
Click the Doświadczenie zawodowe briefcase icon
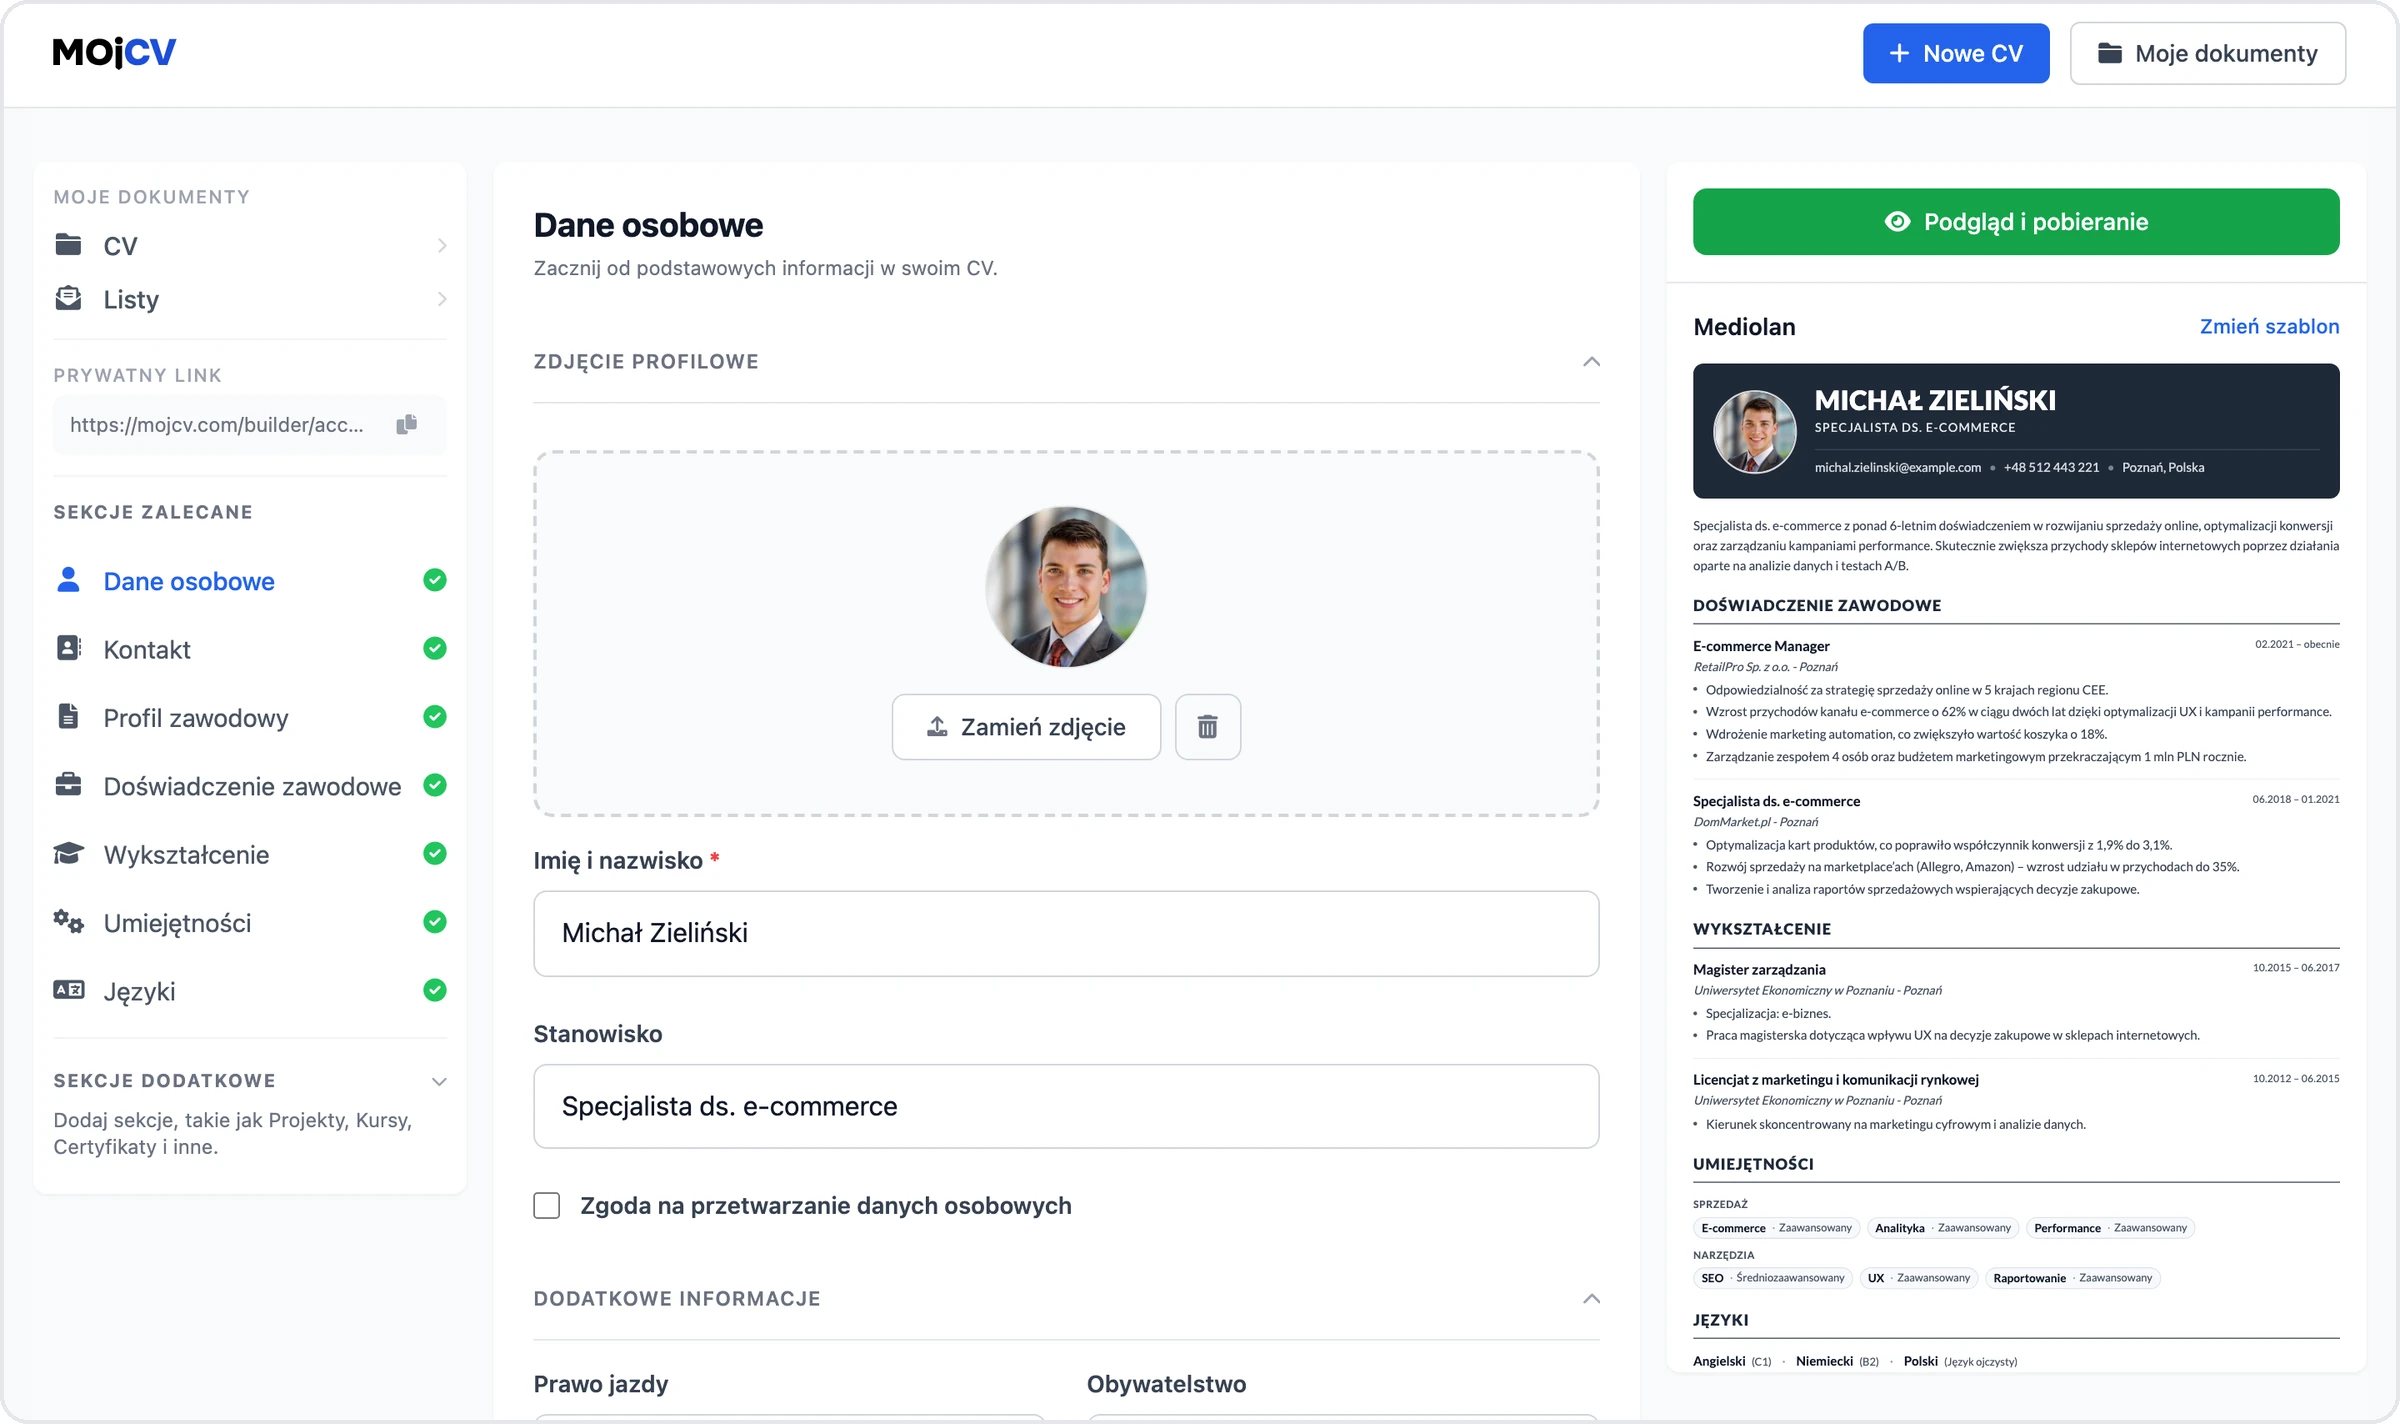click(68, 785)
